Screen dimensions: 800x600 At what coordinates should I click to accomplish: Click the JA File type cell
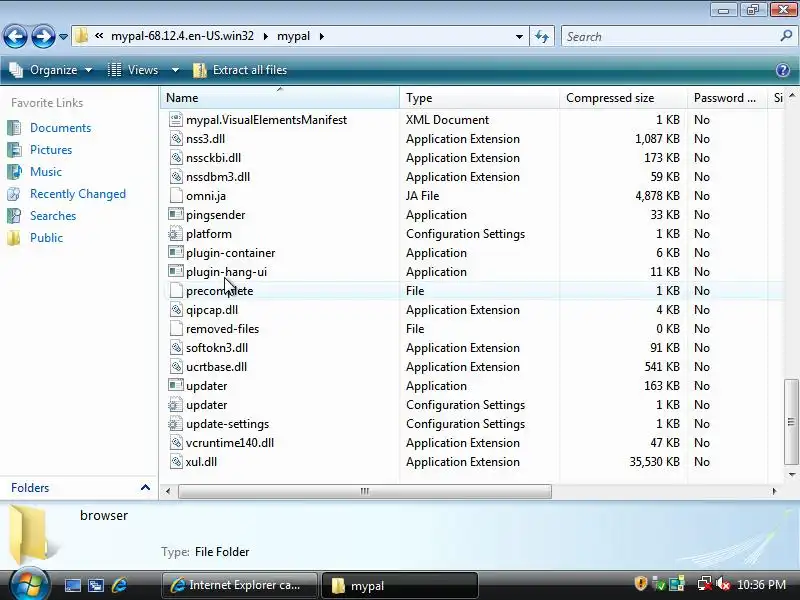[x=422, y=196]
